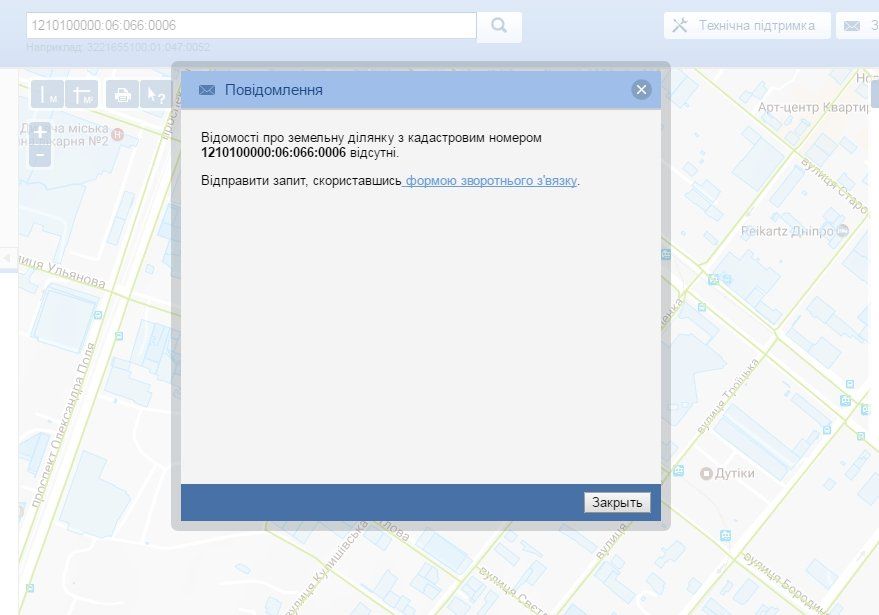Zoom in with the plus control
The width and height of the screenshot is (879, 615).
pos(40,133)
